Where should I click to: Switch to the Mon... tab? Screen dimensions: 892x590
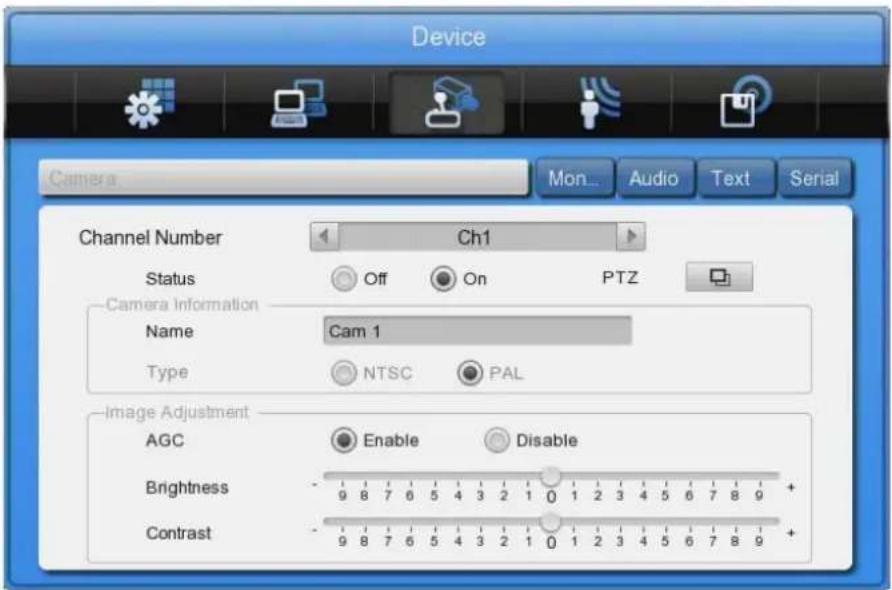click(x=574, y=179)
